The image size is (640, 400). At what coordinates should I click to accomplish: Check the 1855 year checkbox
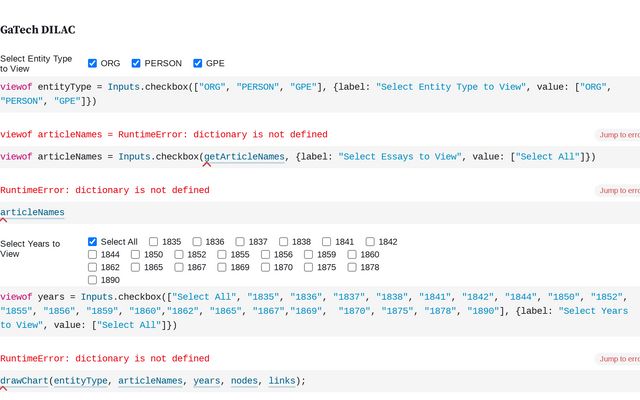click(x=222, y=254)
